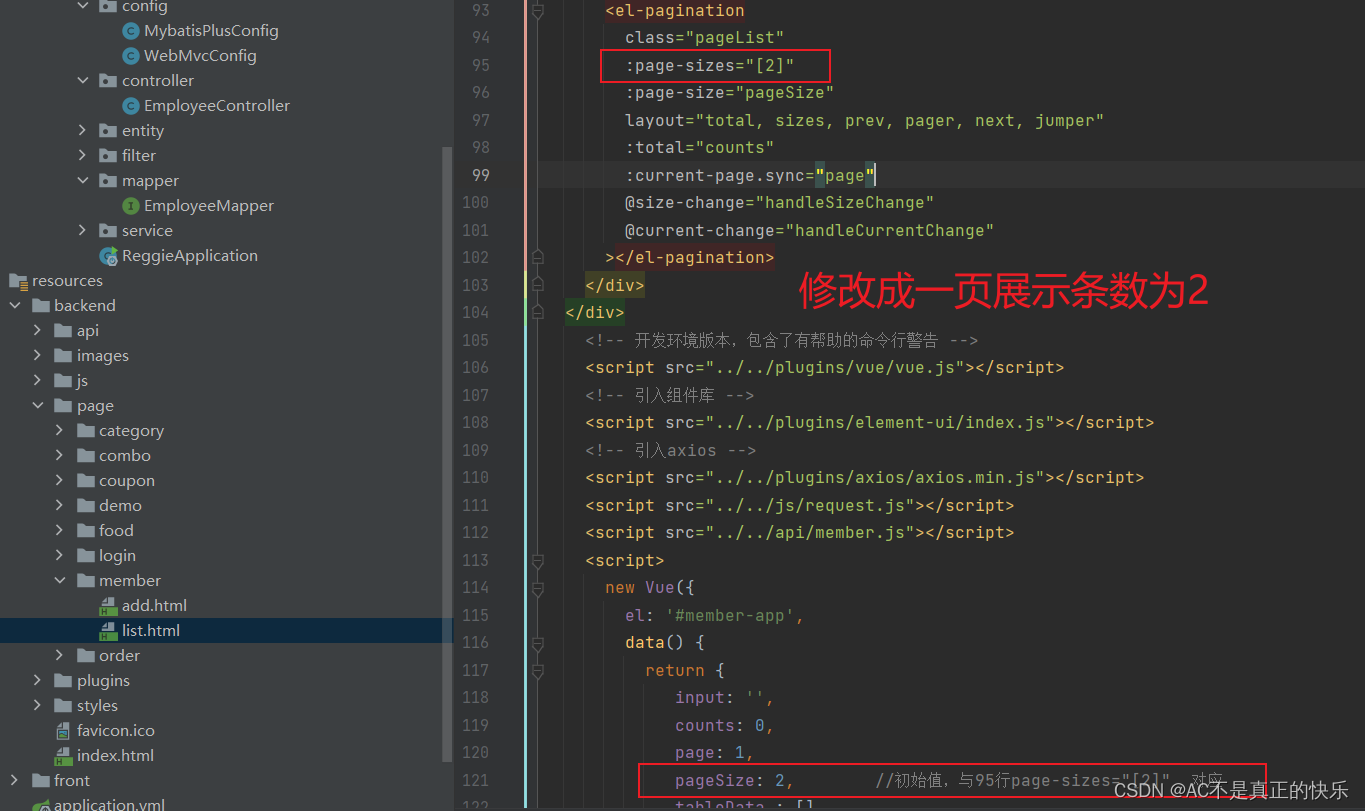The image size is (1365, 811).
Task: Click the entity package folder icon
Action: pyautogui.click(x=108, y=131)
